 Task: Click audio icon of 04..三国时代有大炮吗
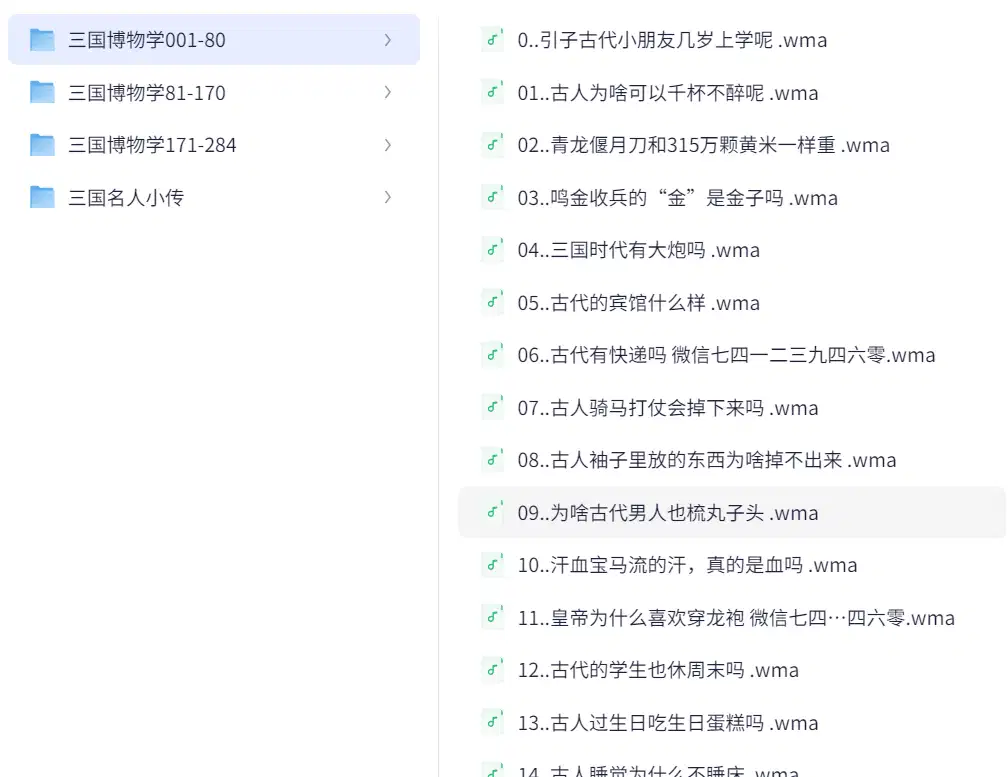492,250
